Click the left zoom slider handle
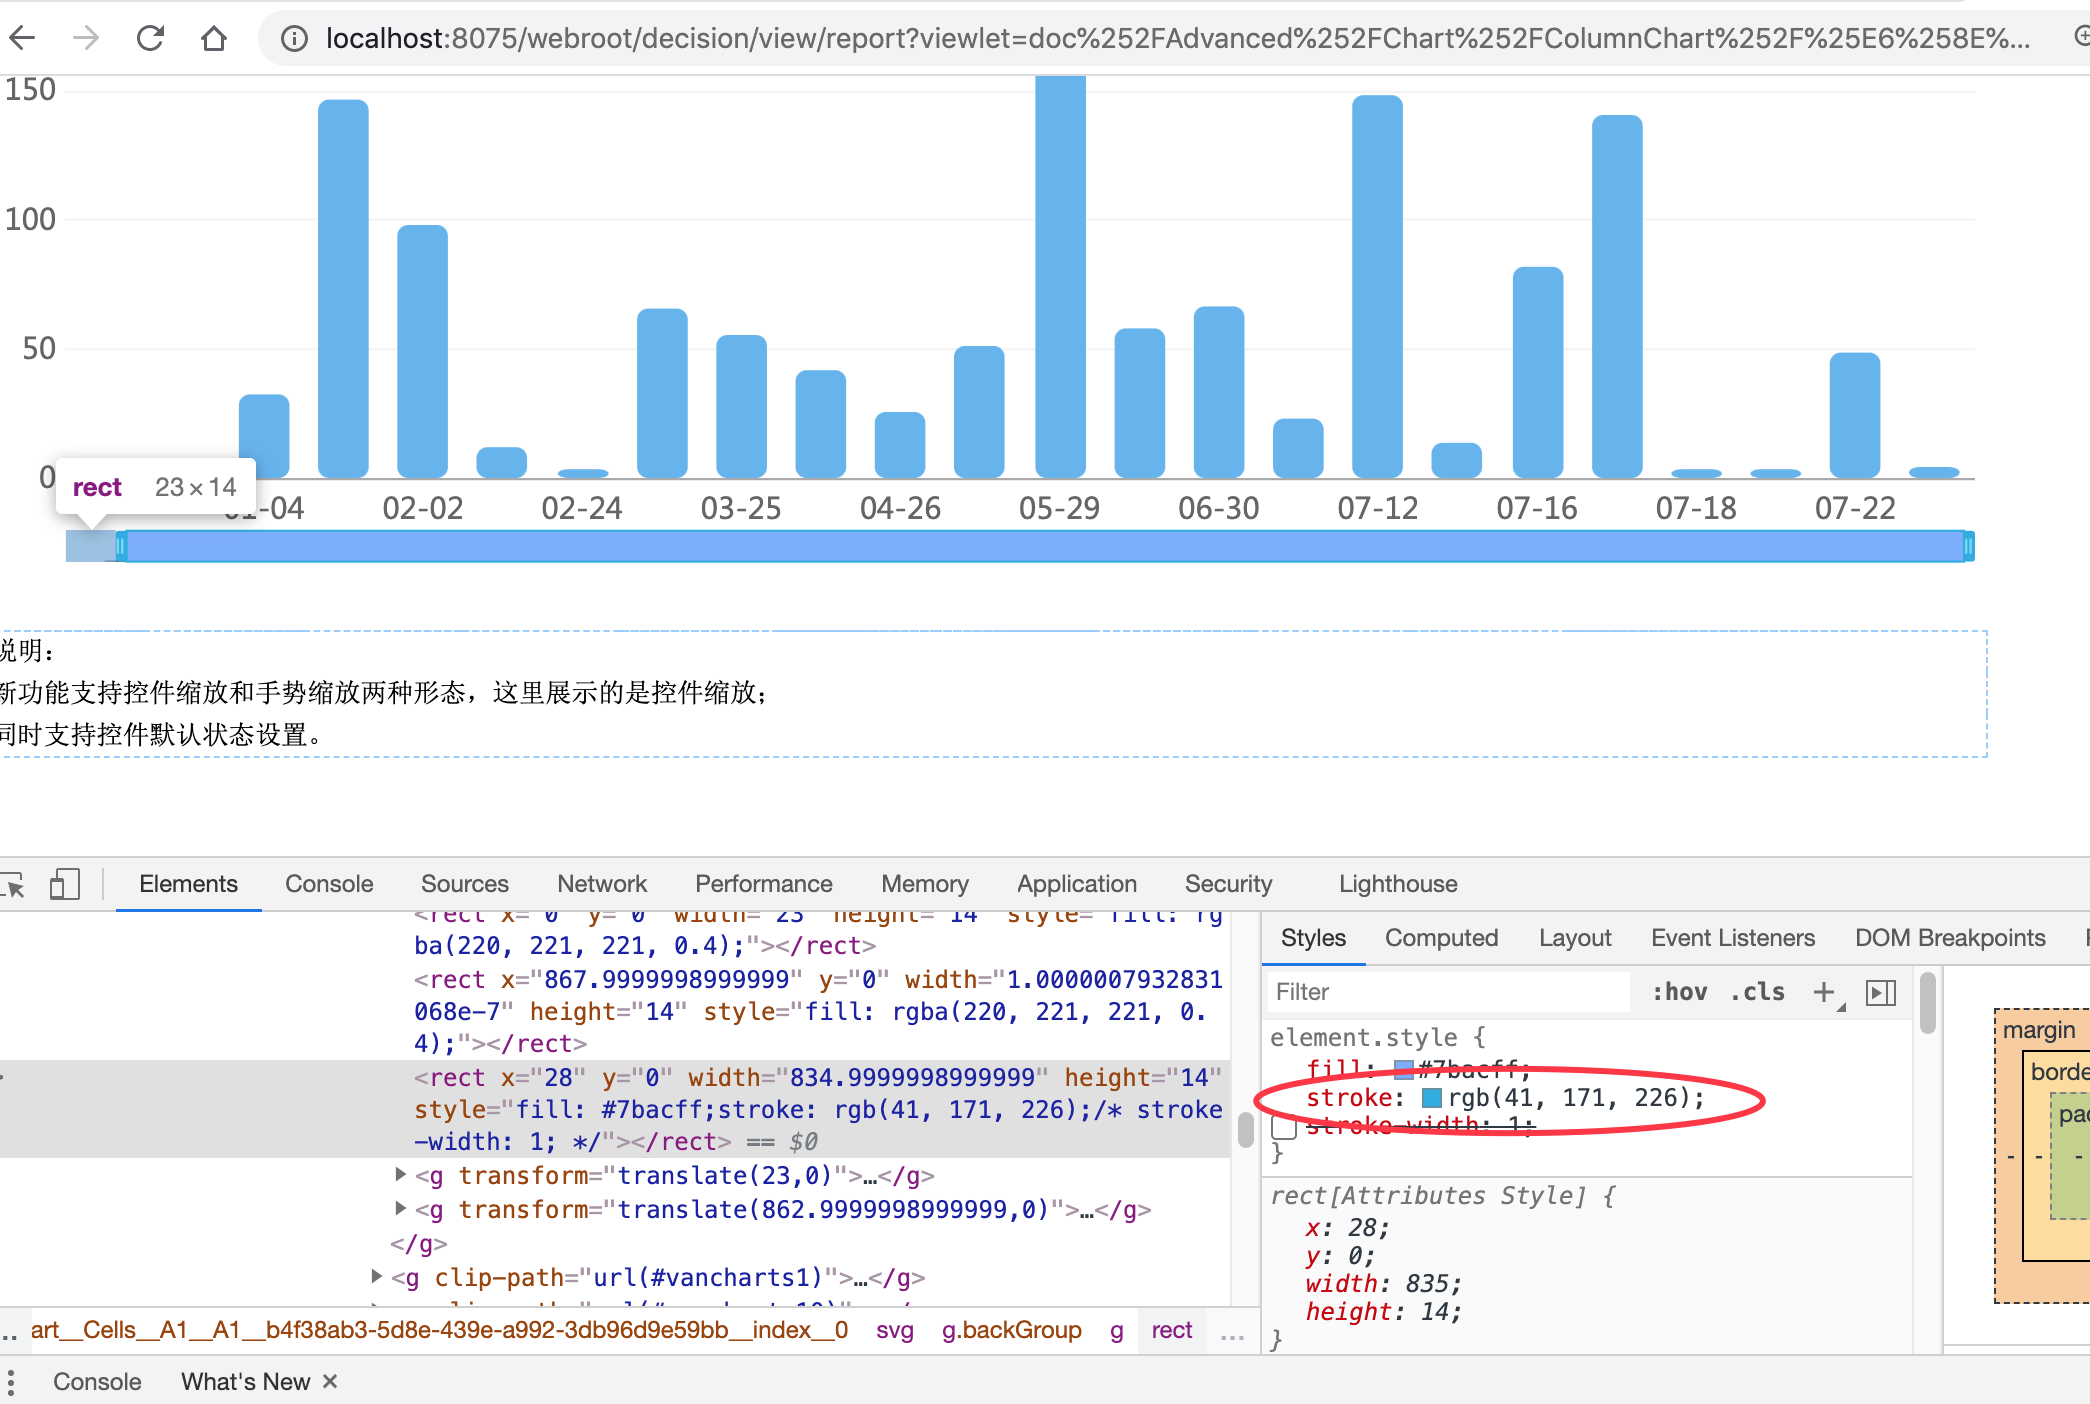Viewport: 2090px width, 1404px height. pyautogui.click(x=121, y=546)
